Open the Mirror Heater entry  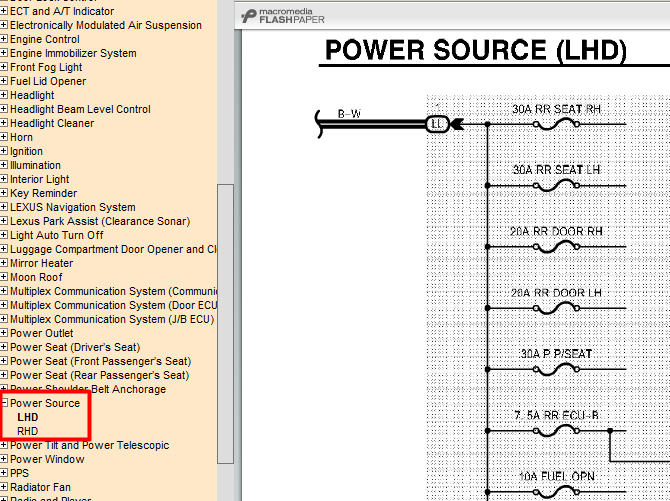coord(41,263)
